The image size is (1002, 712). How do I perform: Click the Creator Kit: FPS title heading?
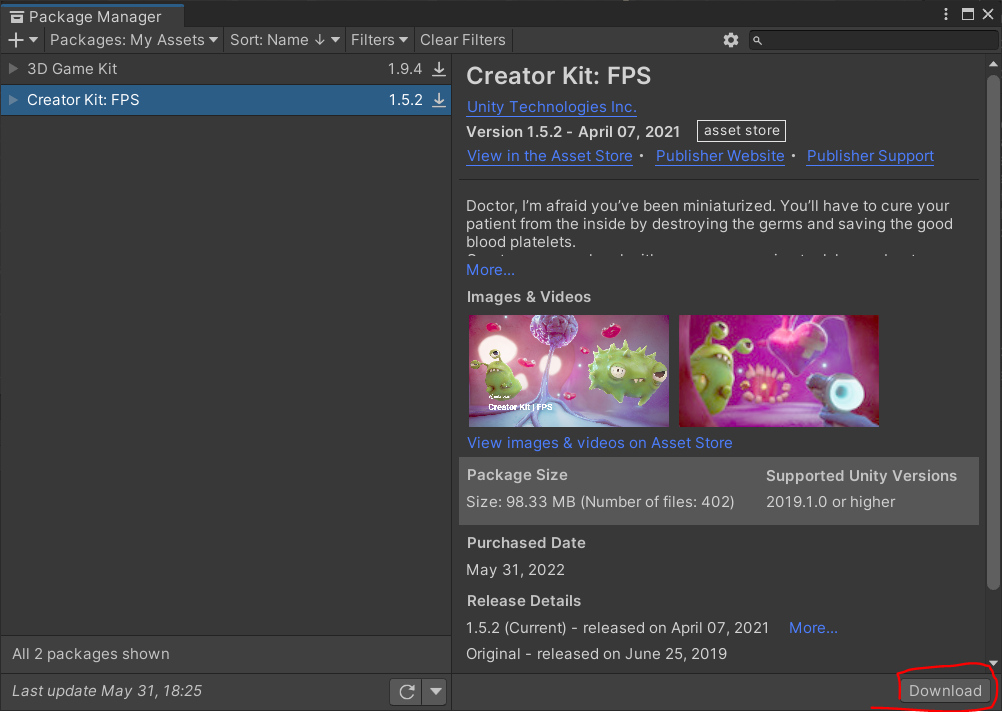click(x=559, y=76)
